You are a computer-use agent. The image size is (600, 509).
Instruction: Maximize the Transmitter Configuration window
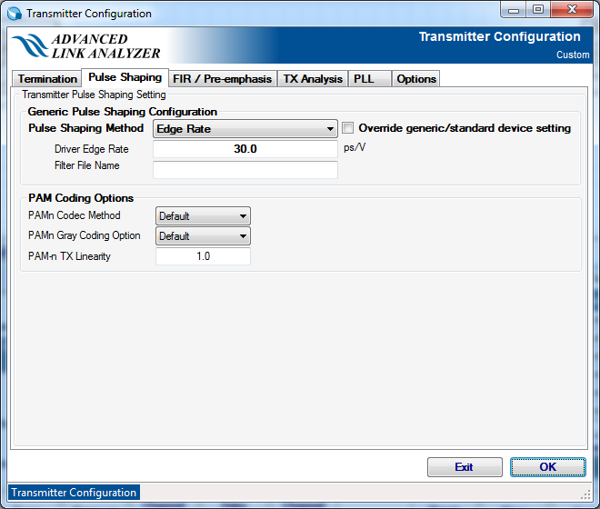(x=538, y=10)
